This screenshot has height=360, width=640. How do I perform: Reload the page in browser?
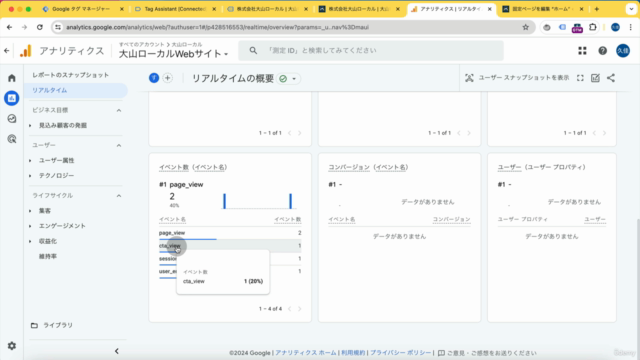click(40, 27)
